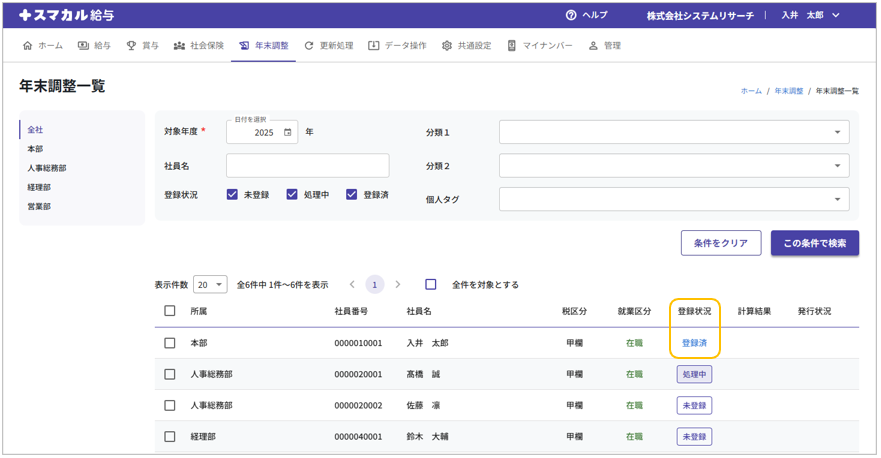The height and width of the screenshot is (458, 881).
Task: Expand the 分類1 dropdown
Action: coord(674,132)
